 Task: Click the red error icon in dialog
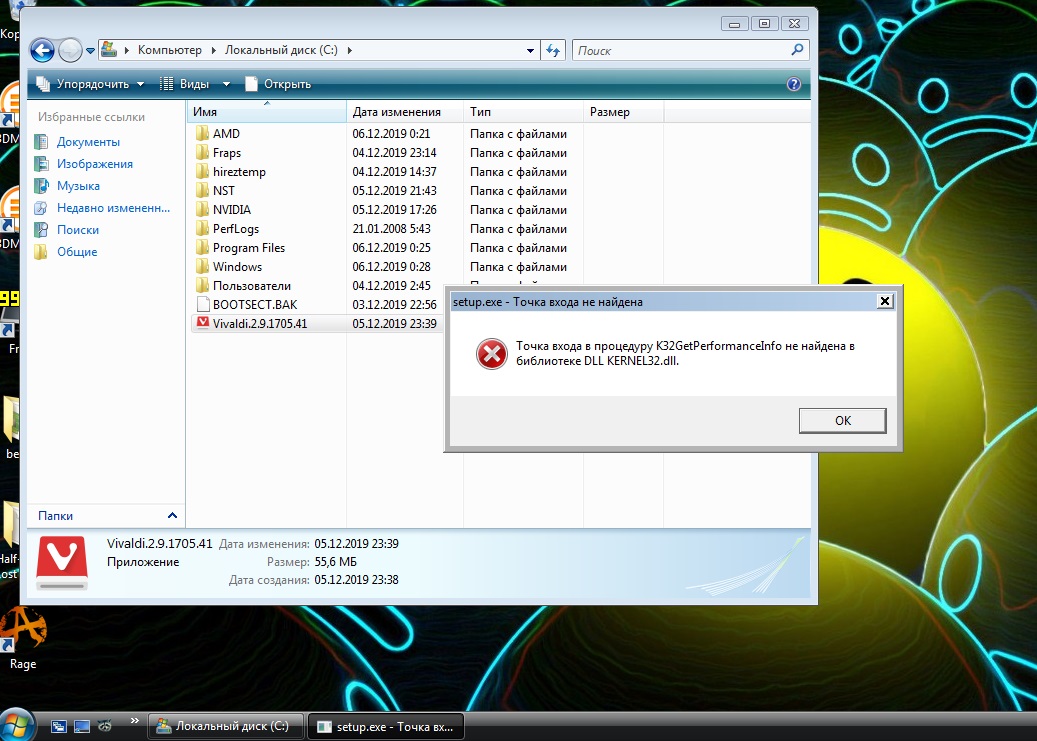click(491, 354)
